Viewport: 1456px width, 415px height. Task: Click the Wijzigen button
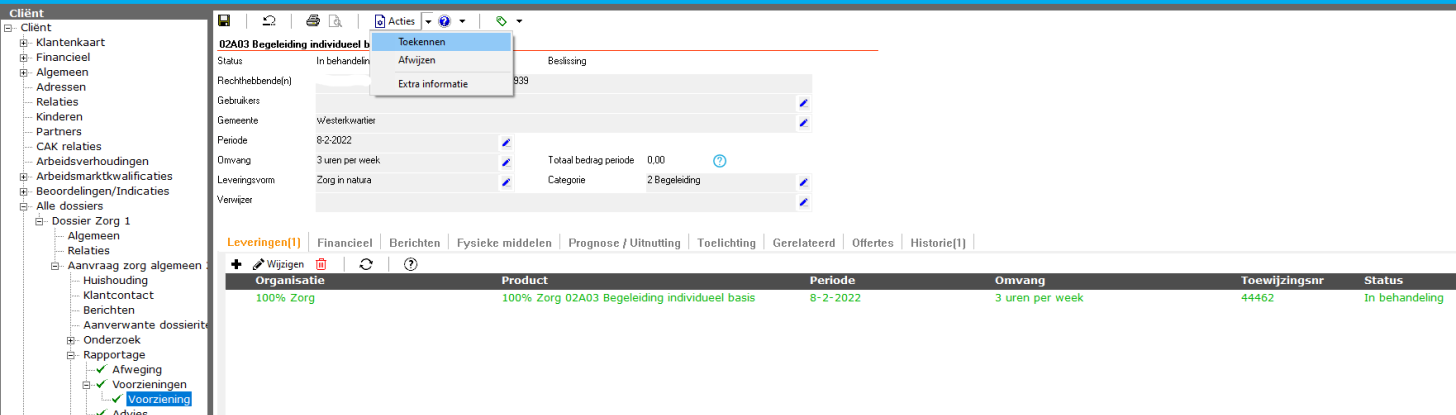278,264
